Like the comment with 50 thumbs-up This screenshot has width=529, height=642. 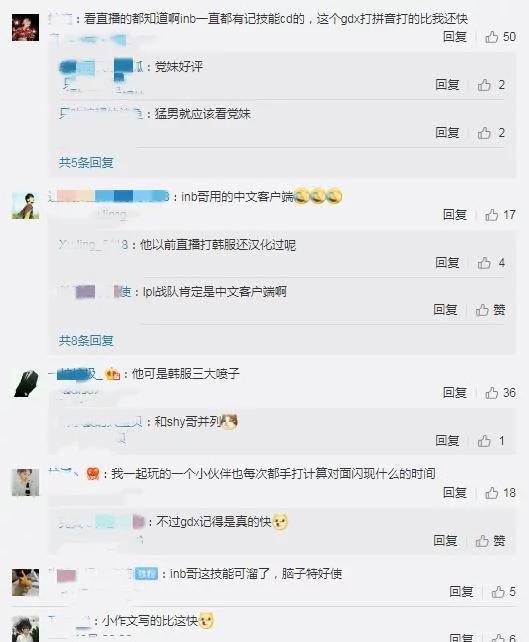point(500,37)
